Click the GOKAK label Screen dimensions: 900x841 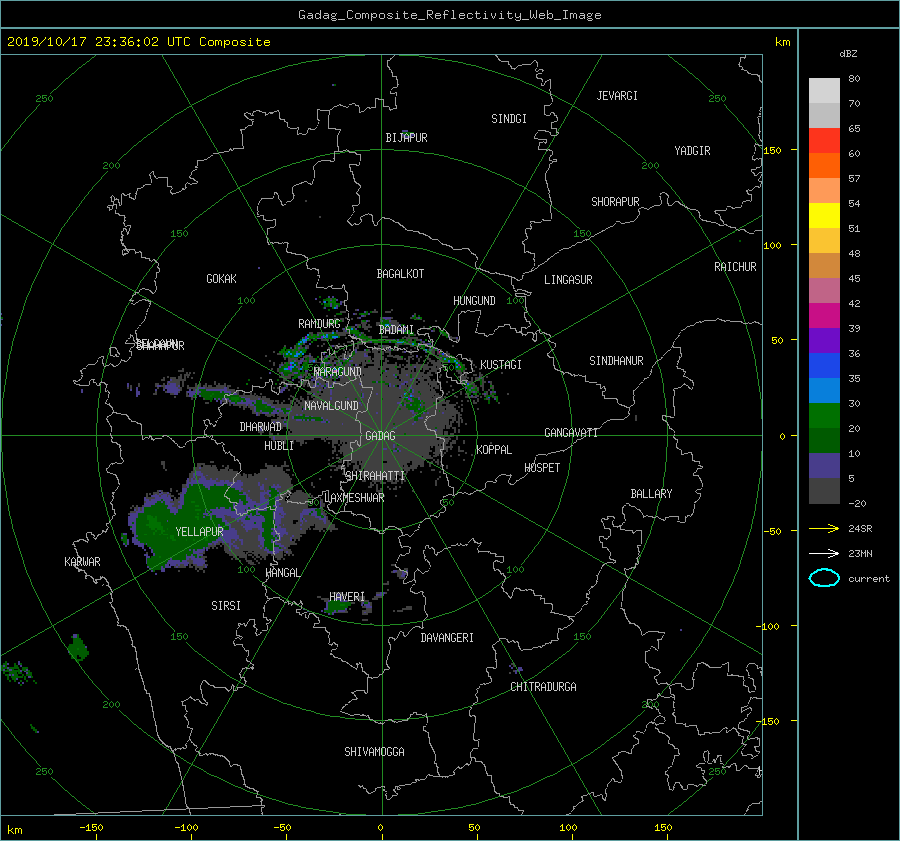pos(222,278)
